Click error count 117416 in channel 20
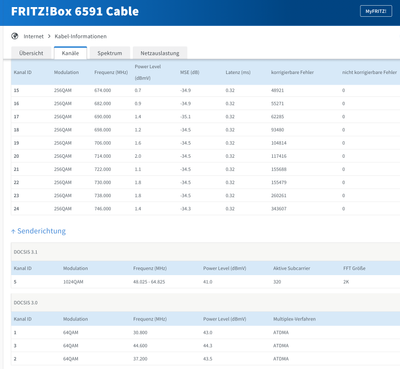 point(279,156)
